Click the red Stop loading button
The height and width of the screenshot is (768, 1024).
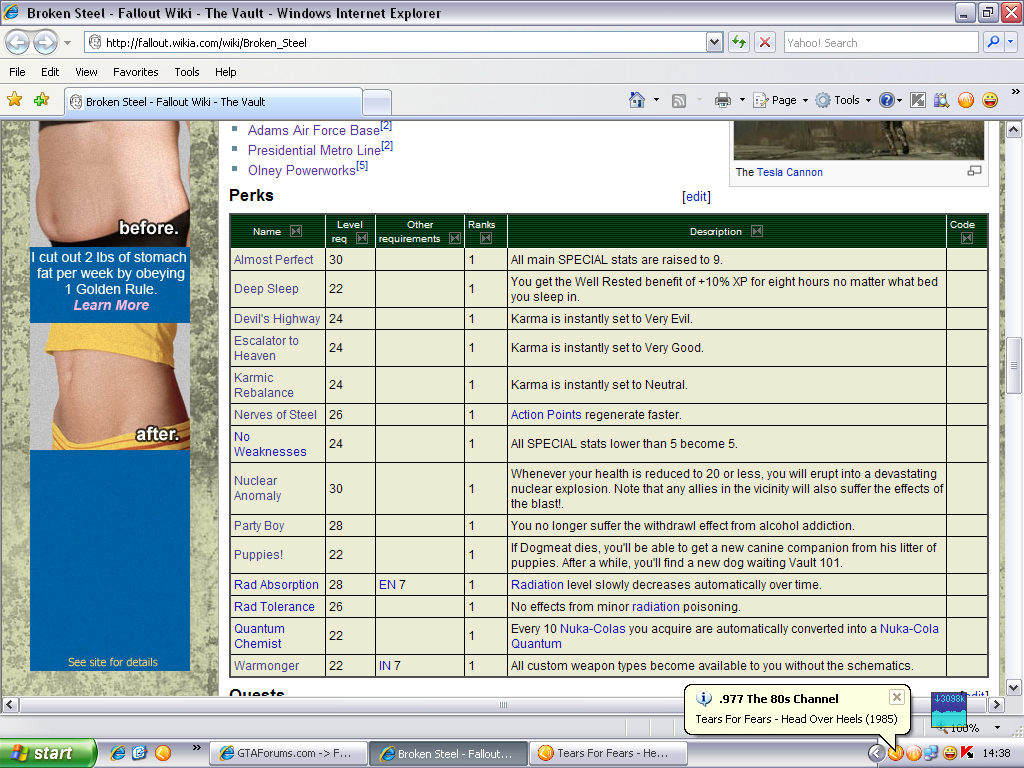[x=765, y=43]
